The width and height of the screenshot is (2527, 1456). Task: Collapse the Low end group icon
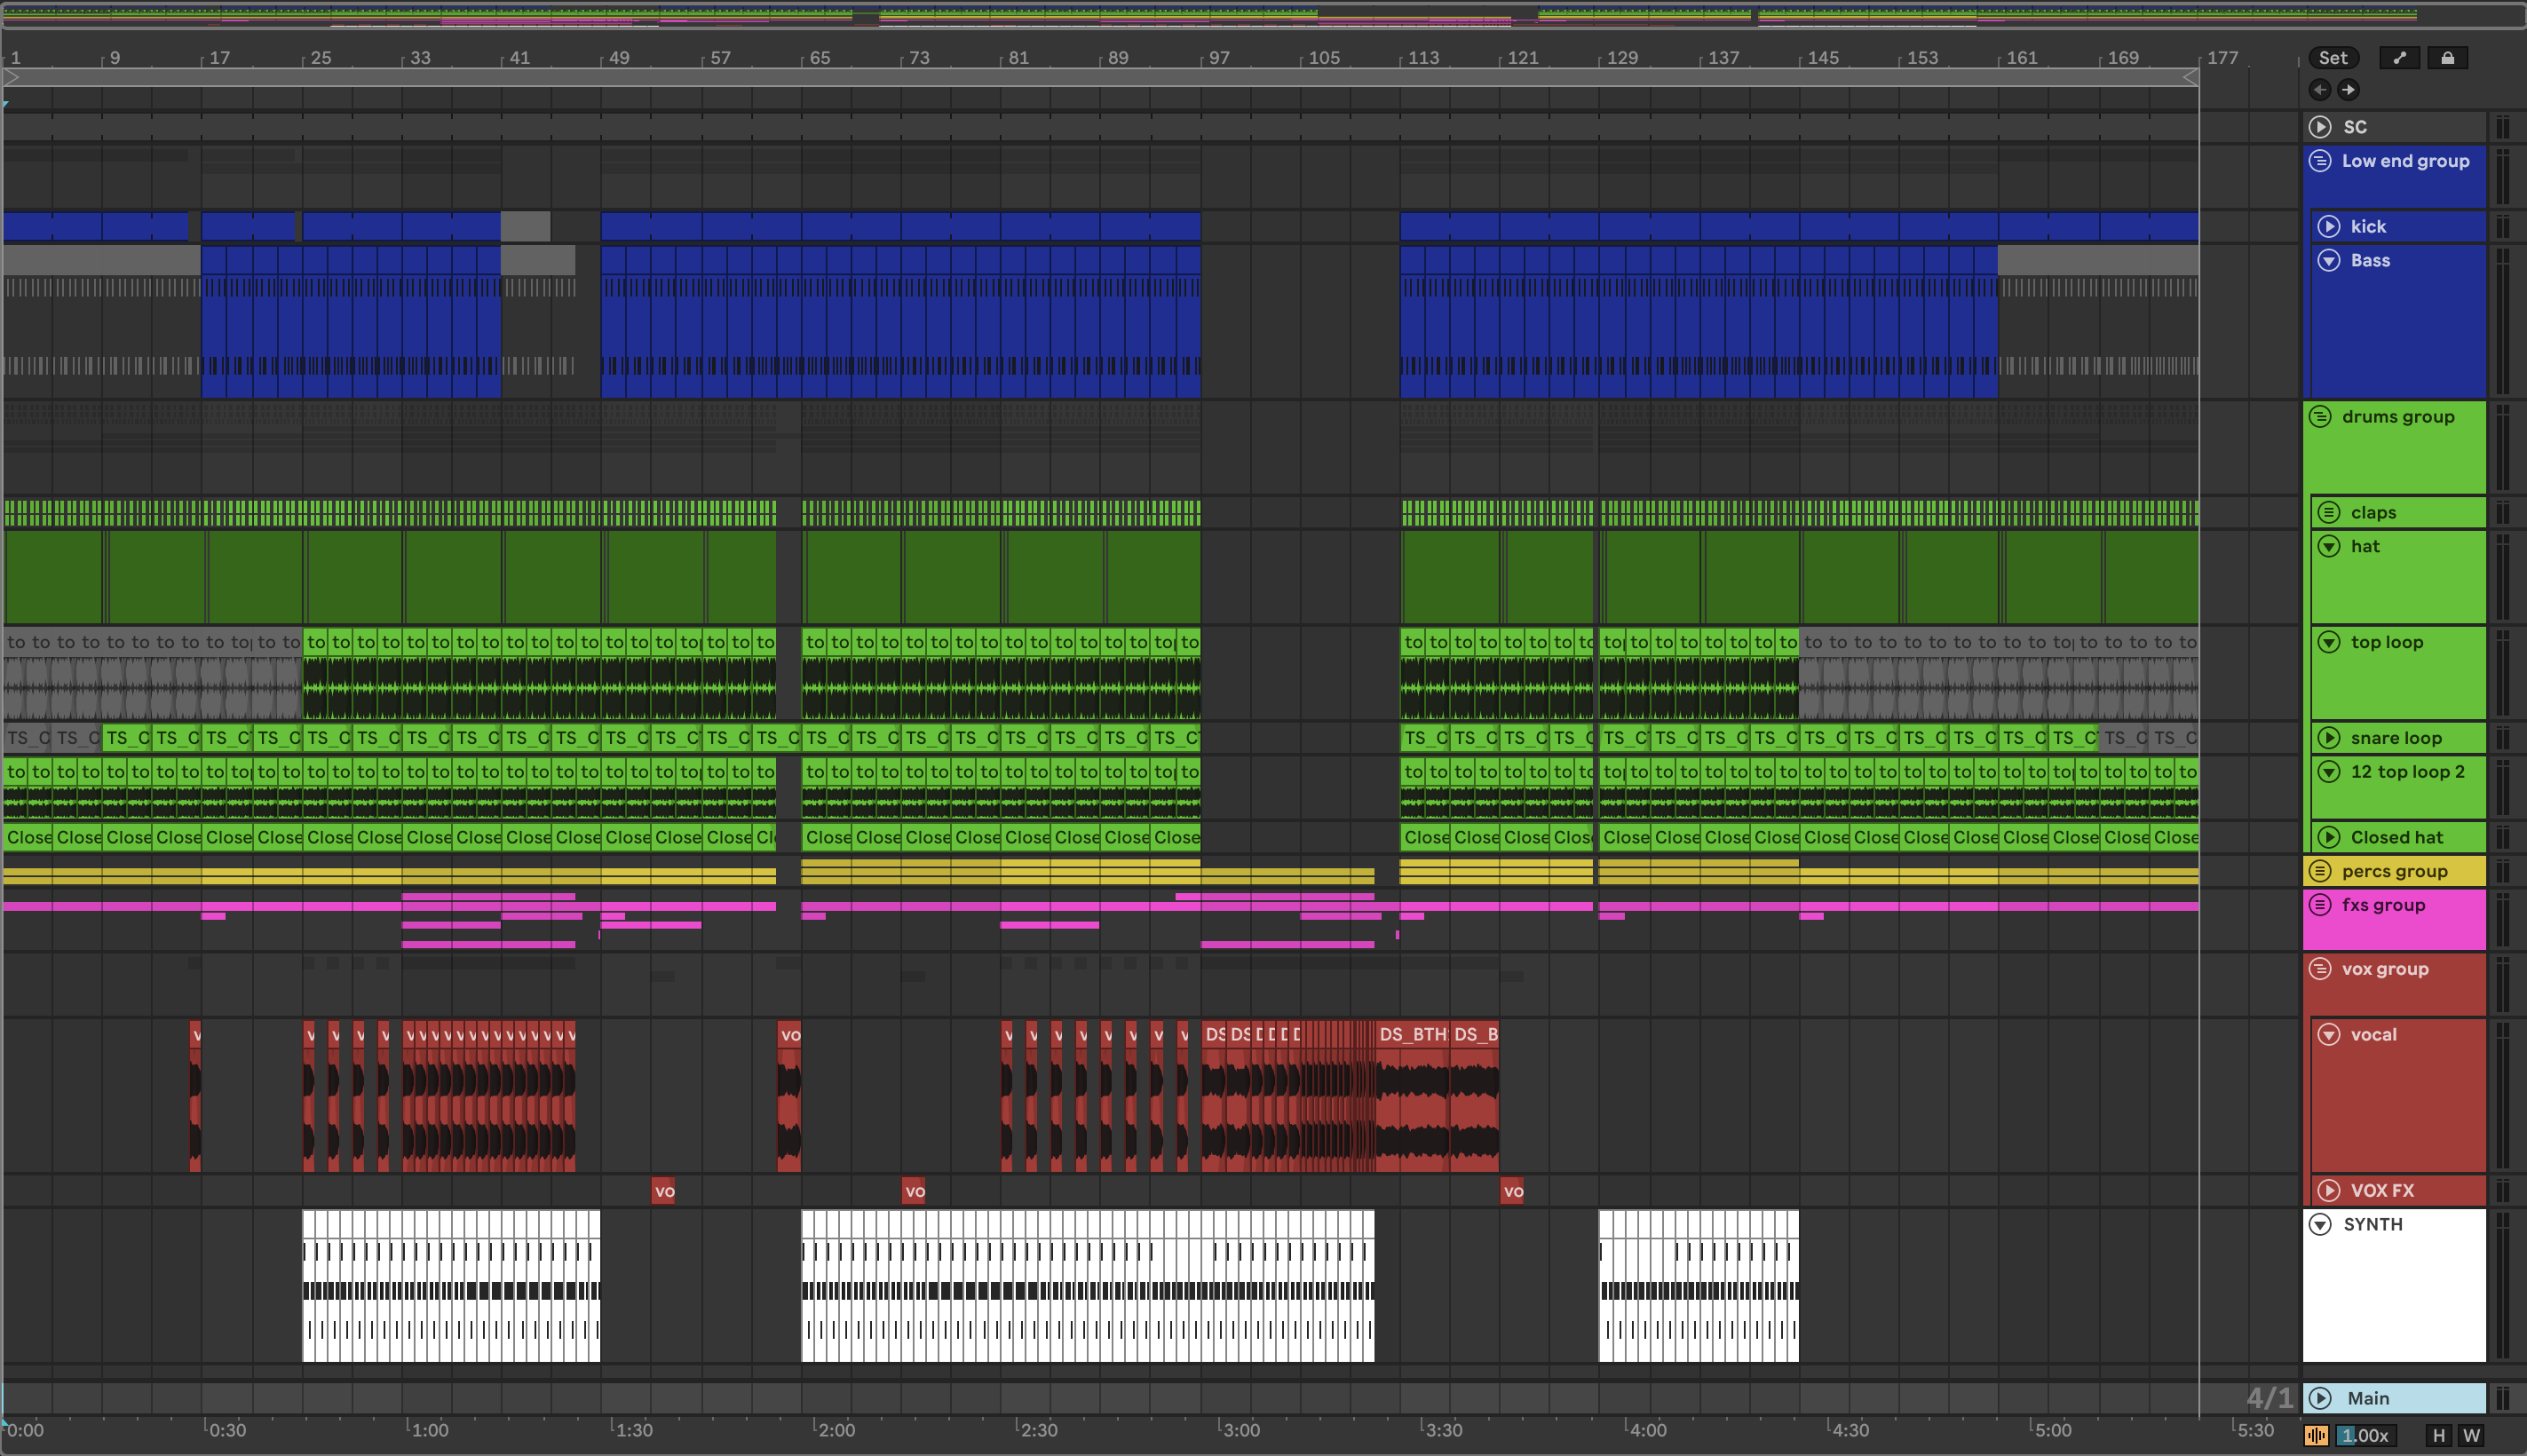tap(2320, 161)
